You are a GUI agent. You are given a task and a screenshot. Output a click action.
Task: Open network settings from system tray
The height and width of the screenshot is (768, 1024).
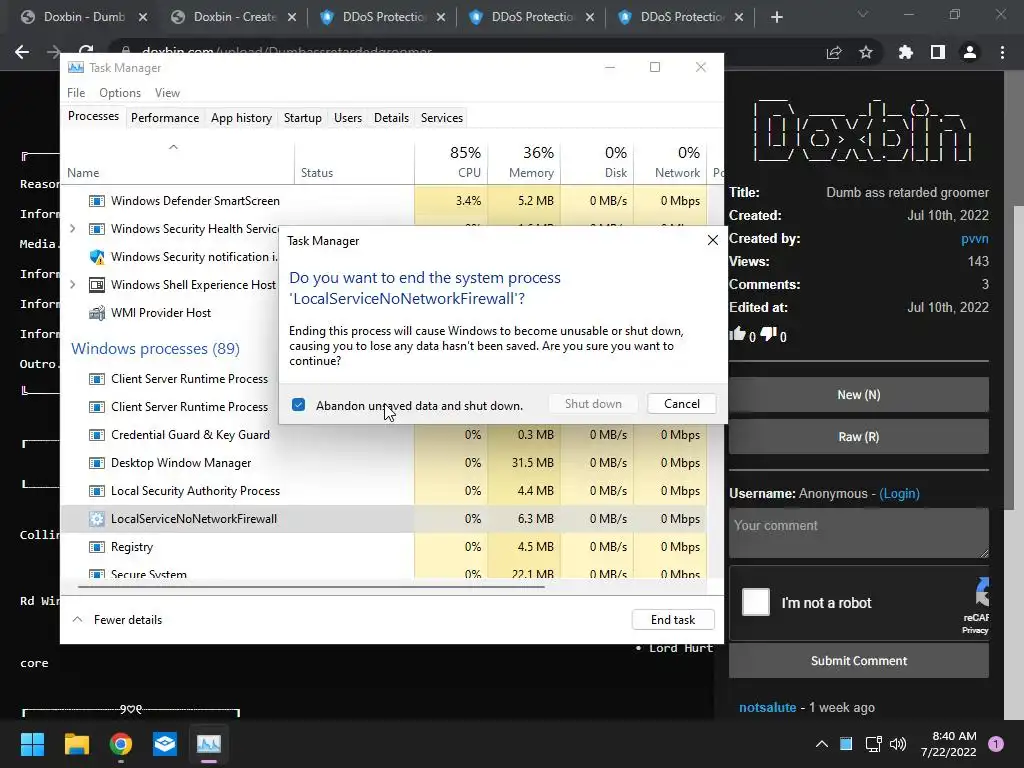[872, 744]
